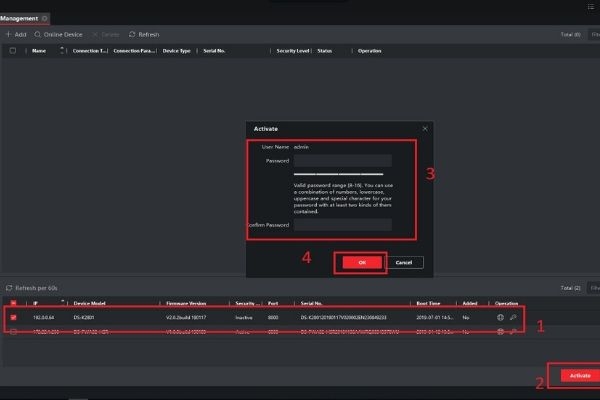Sort by the Security Level column header
This screenshot has height=400, width=600.
point(292,50)
